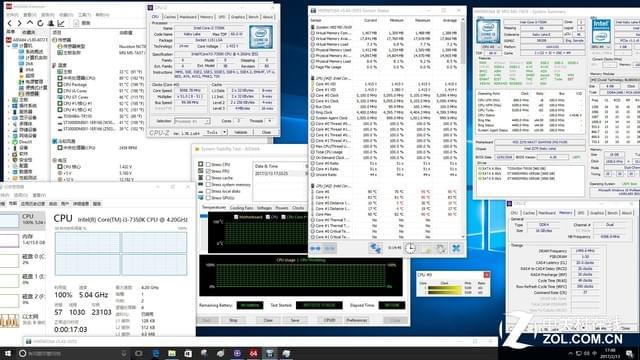
Task: Select Uncore Ratio row in HWiNFO sensors
Action: 386,175
